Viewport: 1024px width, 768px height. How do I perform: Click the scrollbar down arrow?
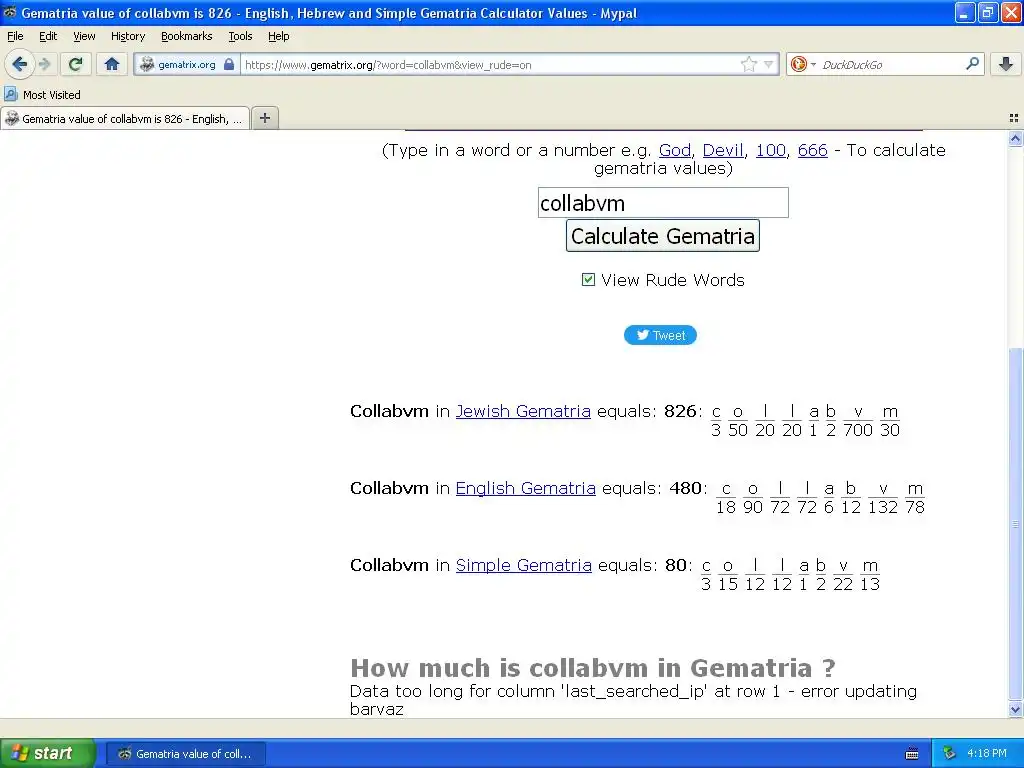1015,709
